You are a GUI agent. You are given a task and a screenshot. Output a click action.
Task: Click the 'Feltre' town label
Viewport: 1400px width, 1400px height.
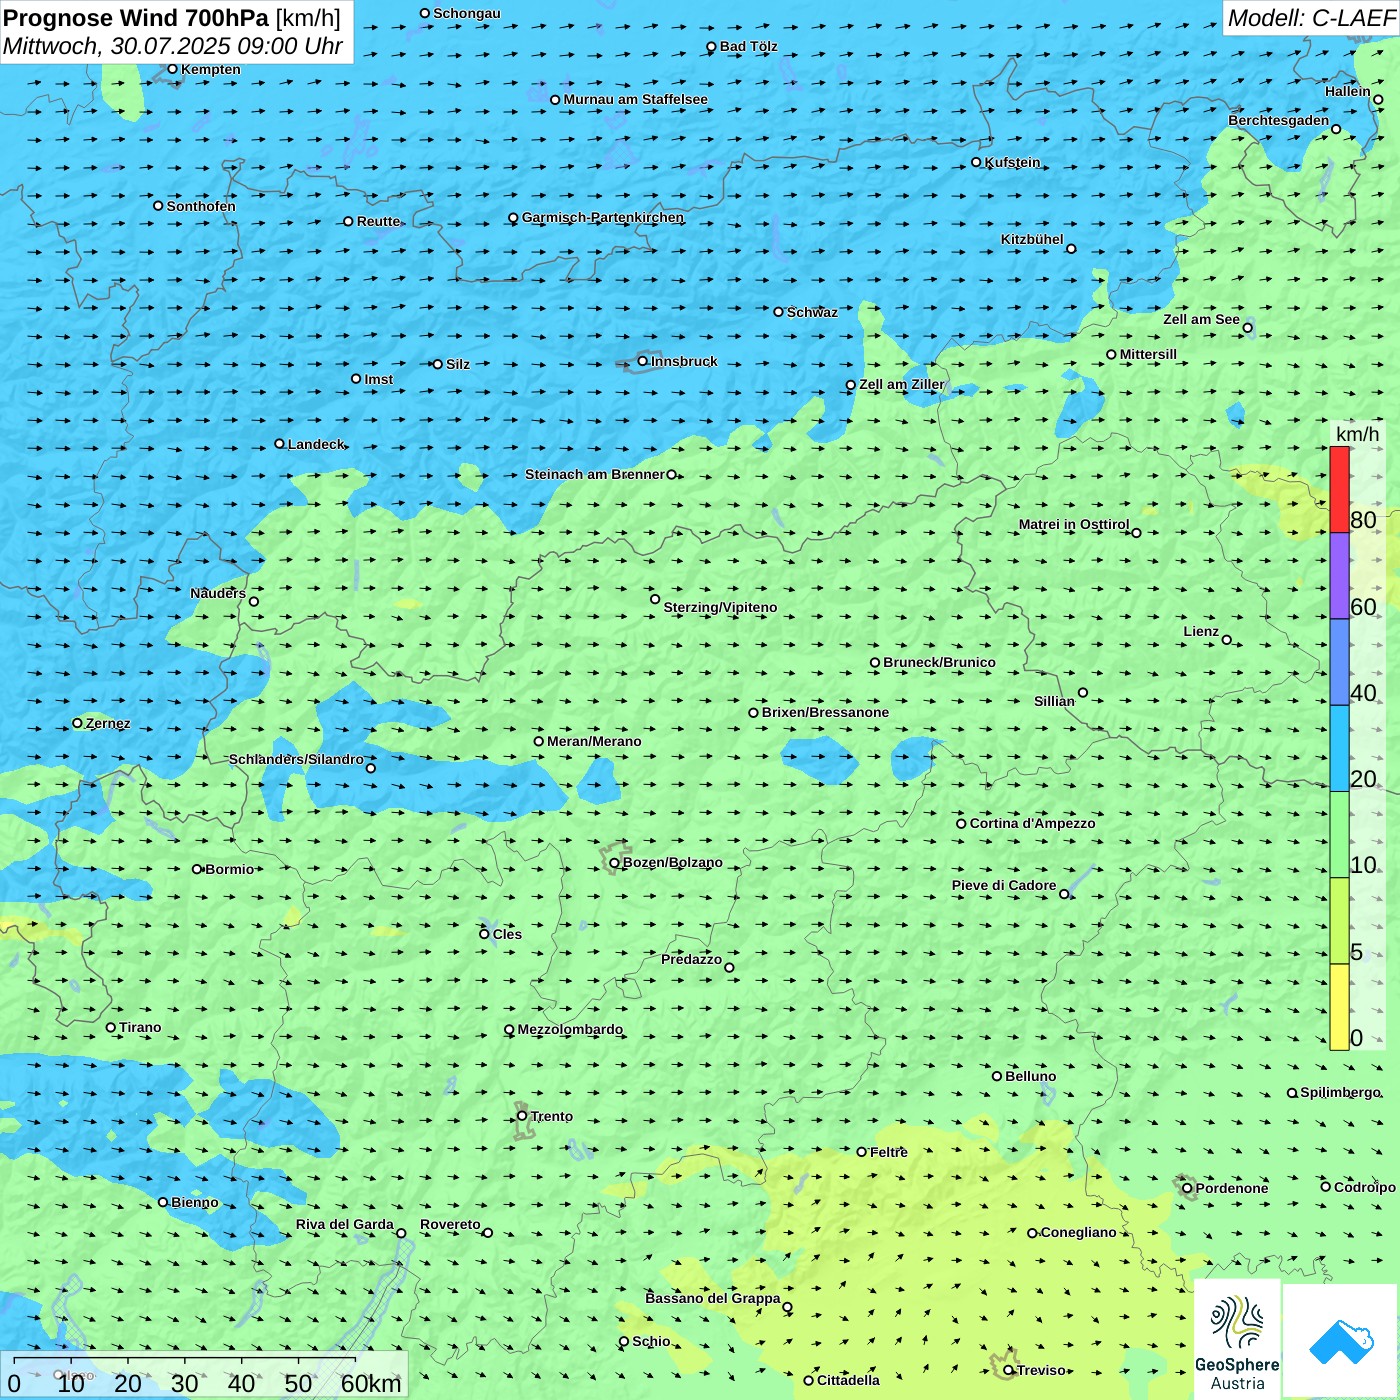click(889, 1152)
